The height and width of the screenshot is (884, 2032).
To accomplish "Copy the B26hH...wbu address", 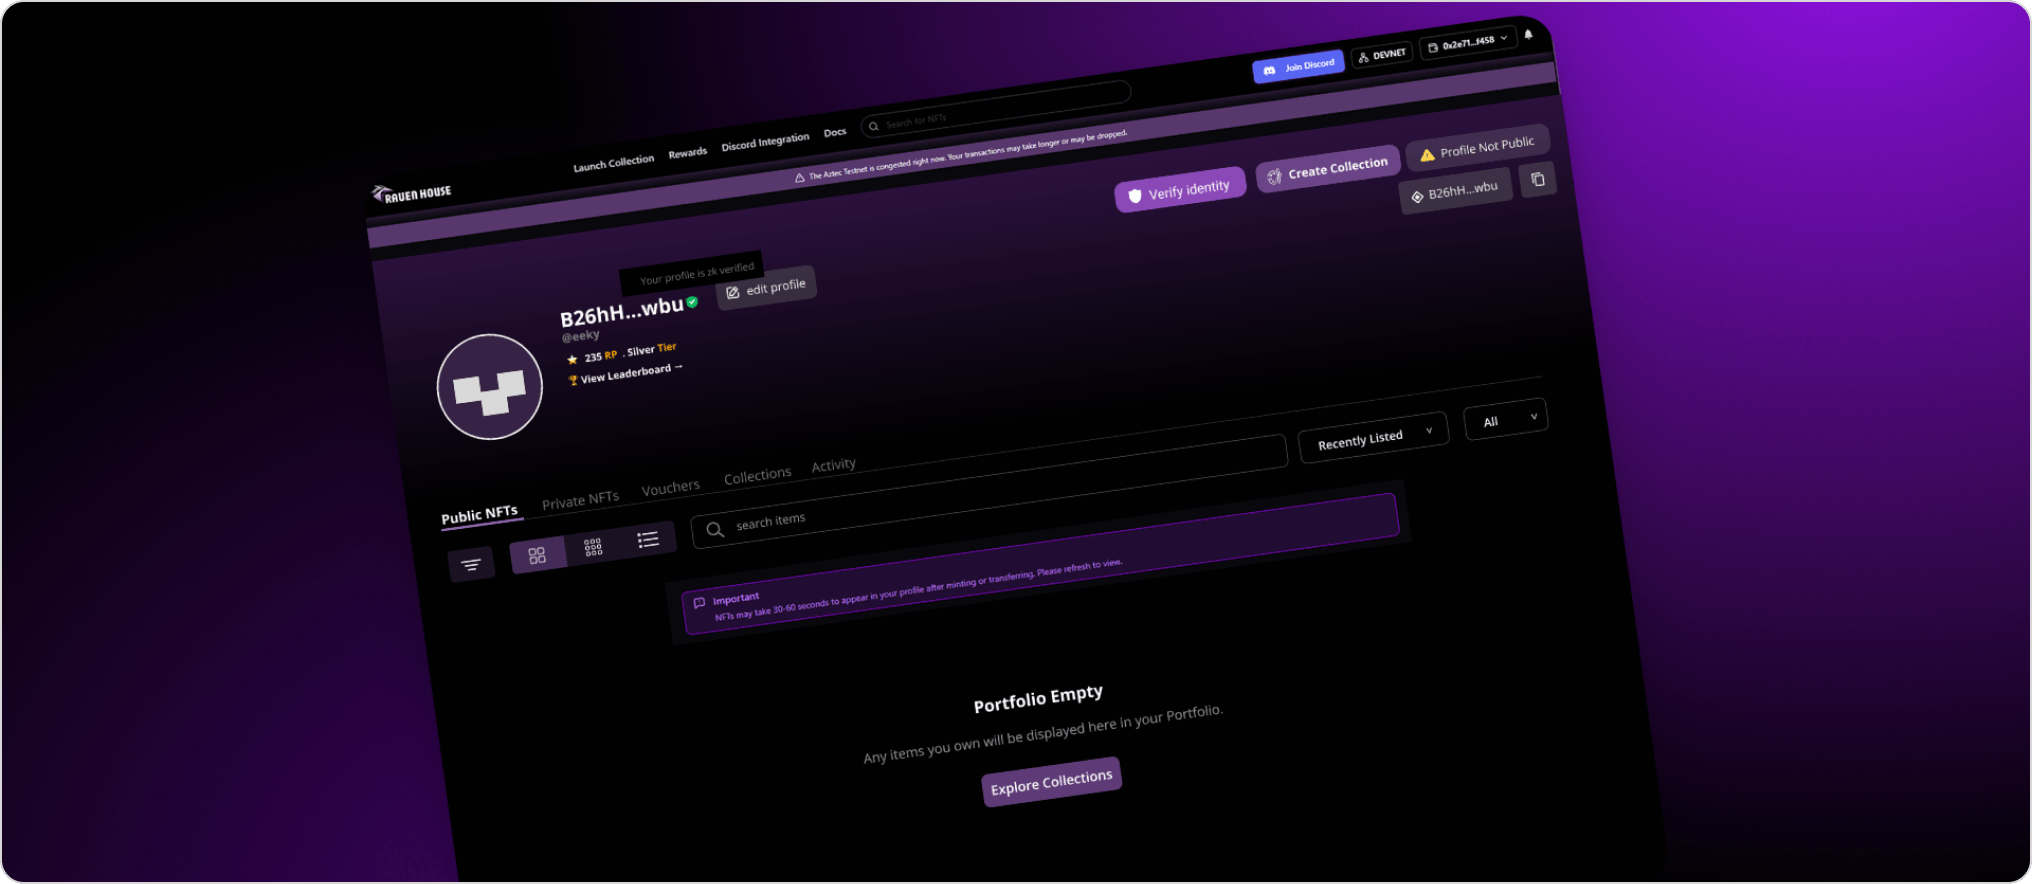I will tap(1538, 180).
